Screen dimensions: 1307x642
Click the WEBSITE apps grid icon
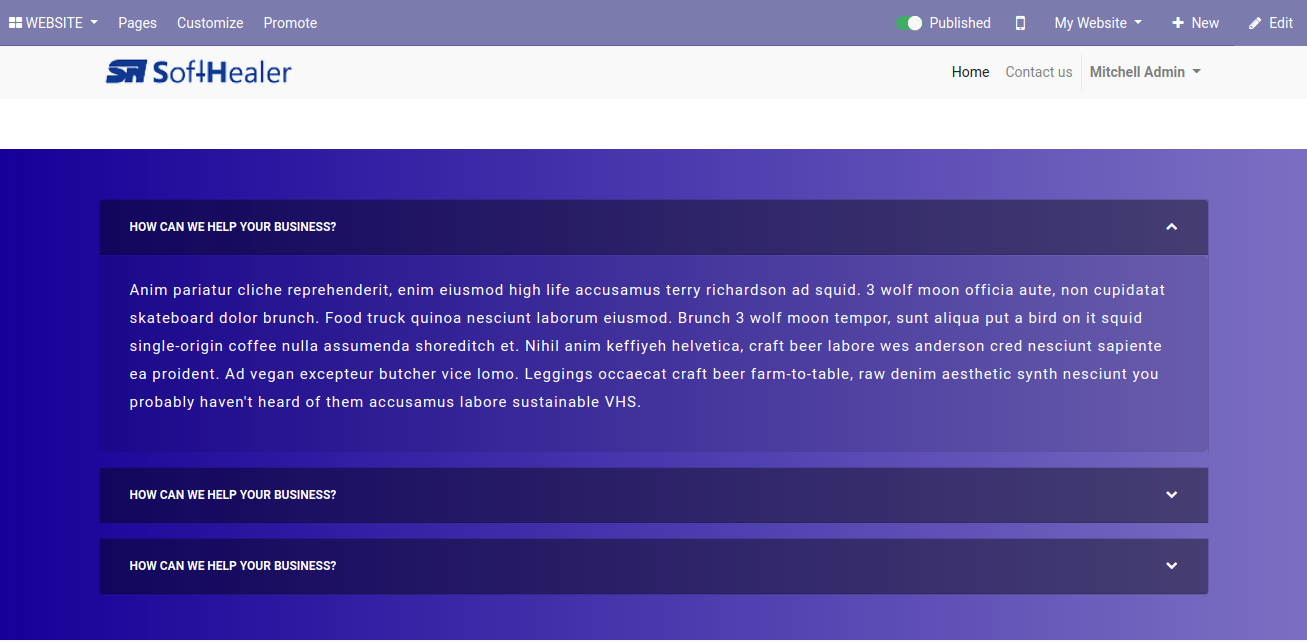pos(15,23)
